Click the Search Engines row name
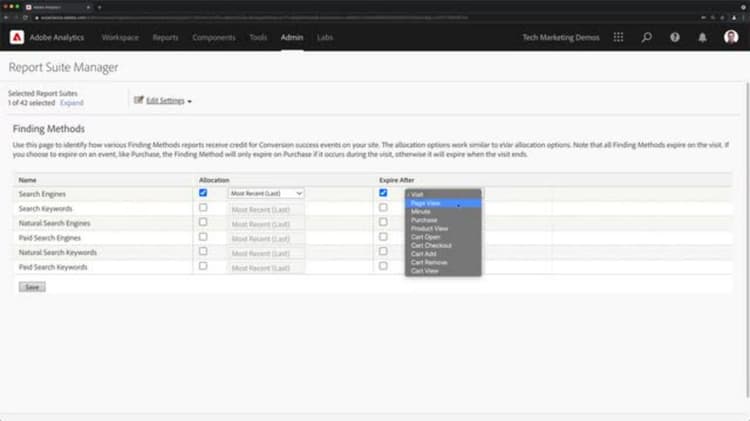Screen dimensions: 750x421 [x=42, y=194]
